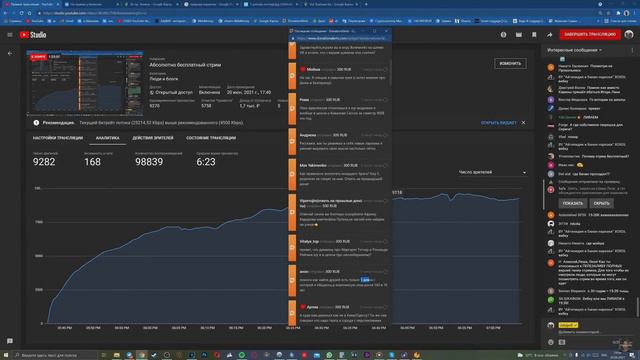Open the feedback icon at bottom left
This screenshot has height=360, width=640.
point(10,341)
